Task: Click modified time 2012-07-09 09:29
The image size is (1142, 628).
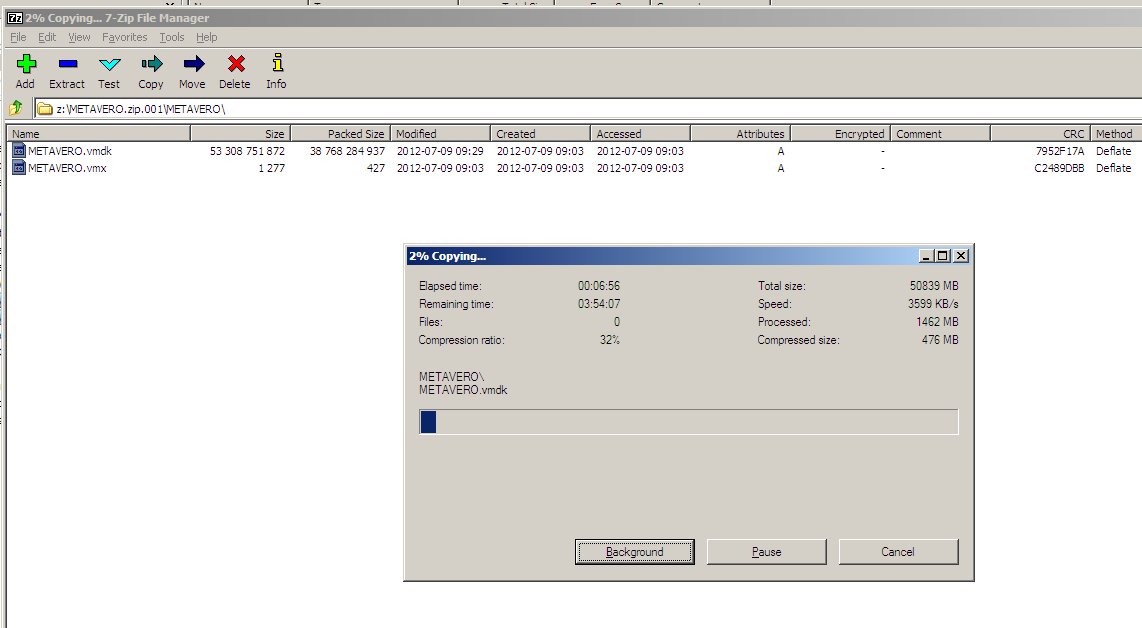Action: click(x=440, y=151)
